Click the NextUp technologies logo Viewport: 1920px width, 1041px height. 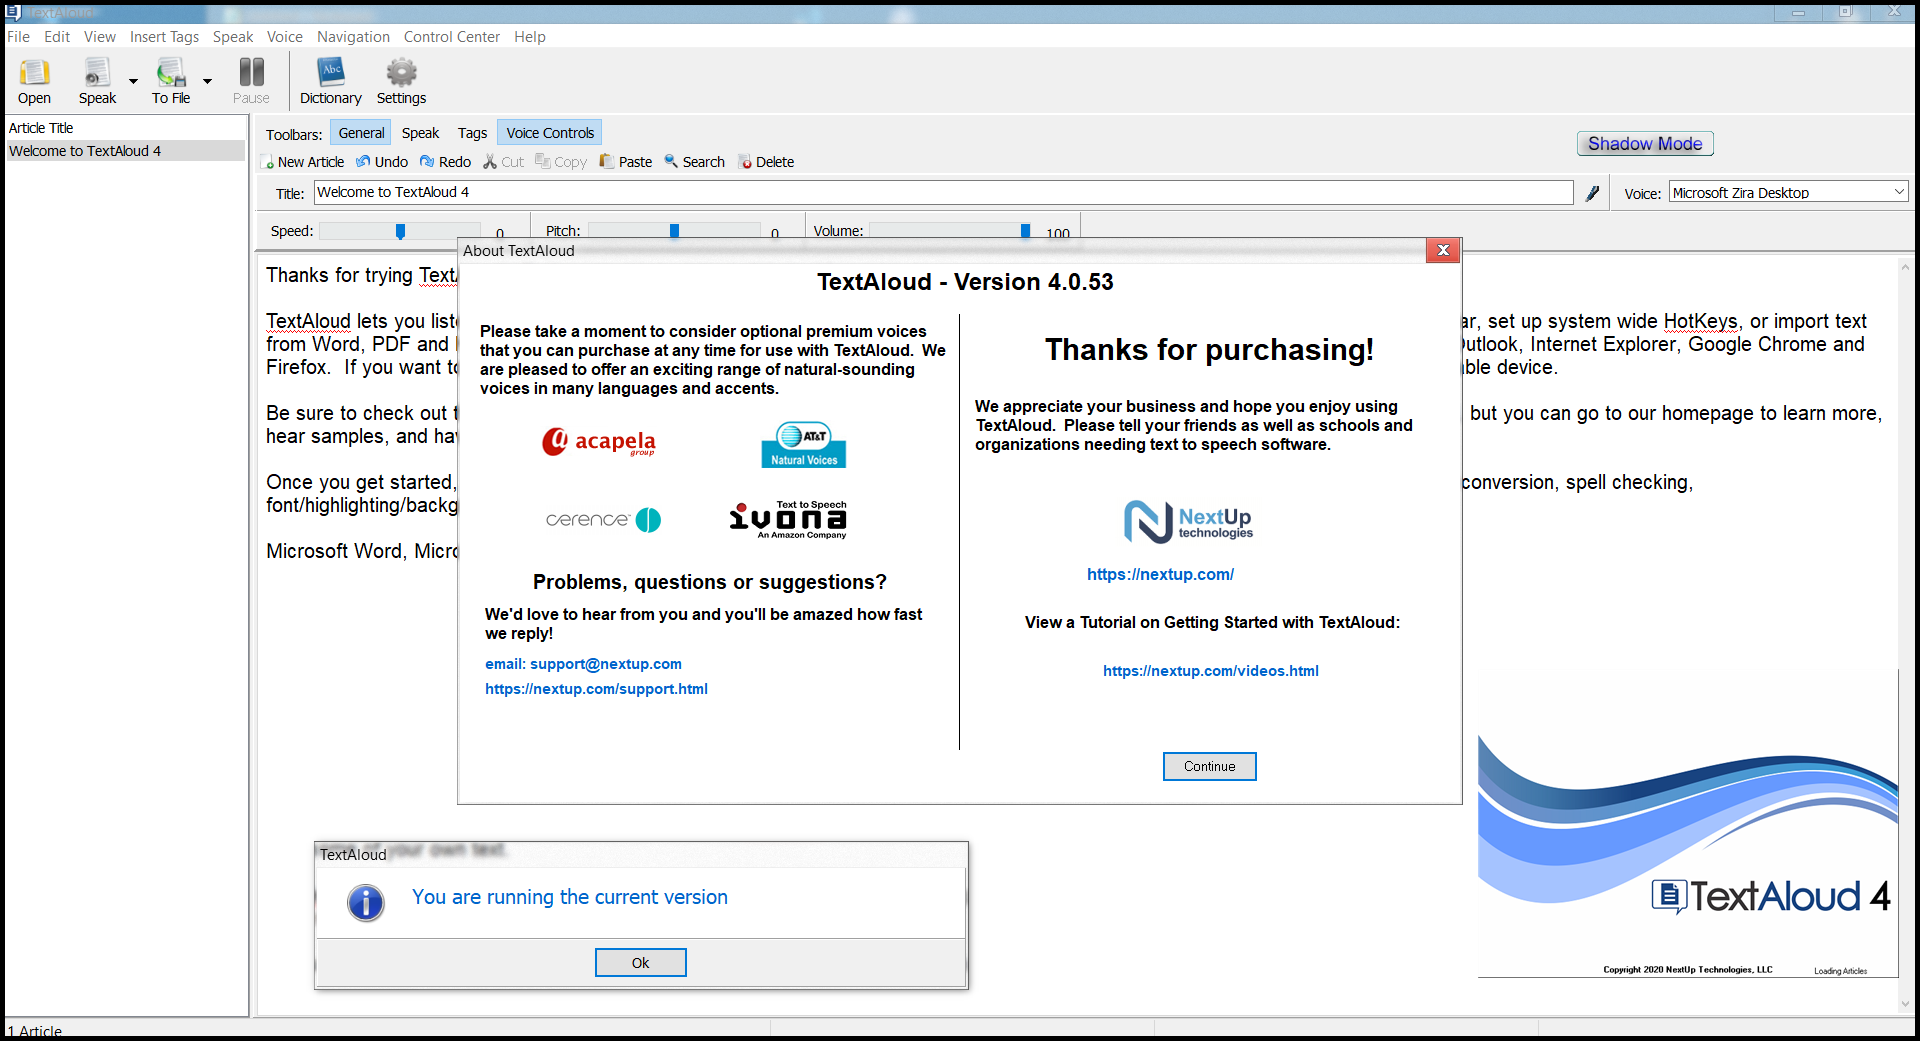(x=1188, y=521)
